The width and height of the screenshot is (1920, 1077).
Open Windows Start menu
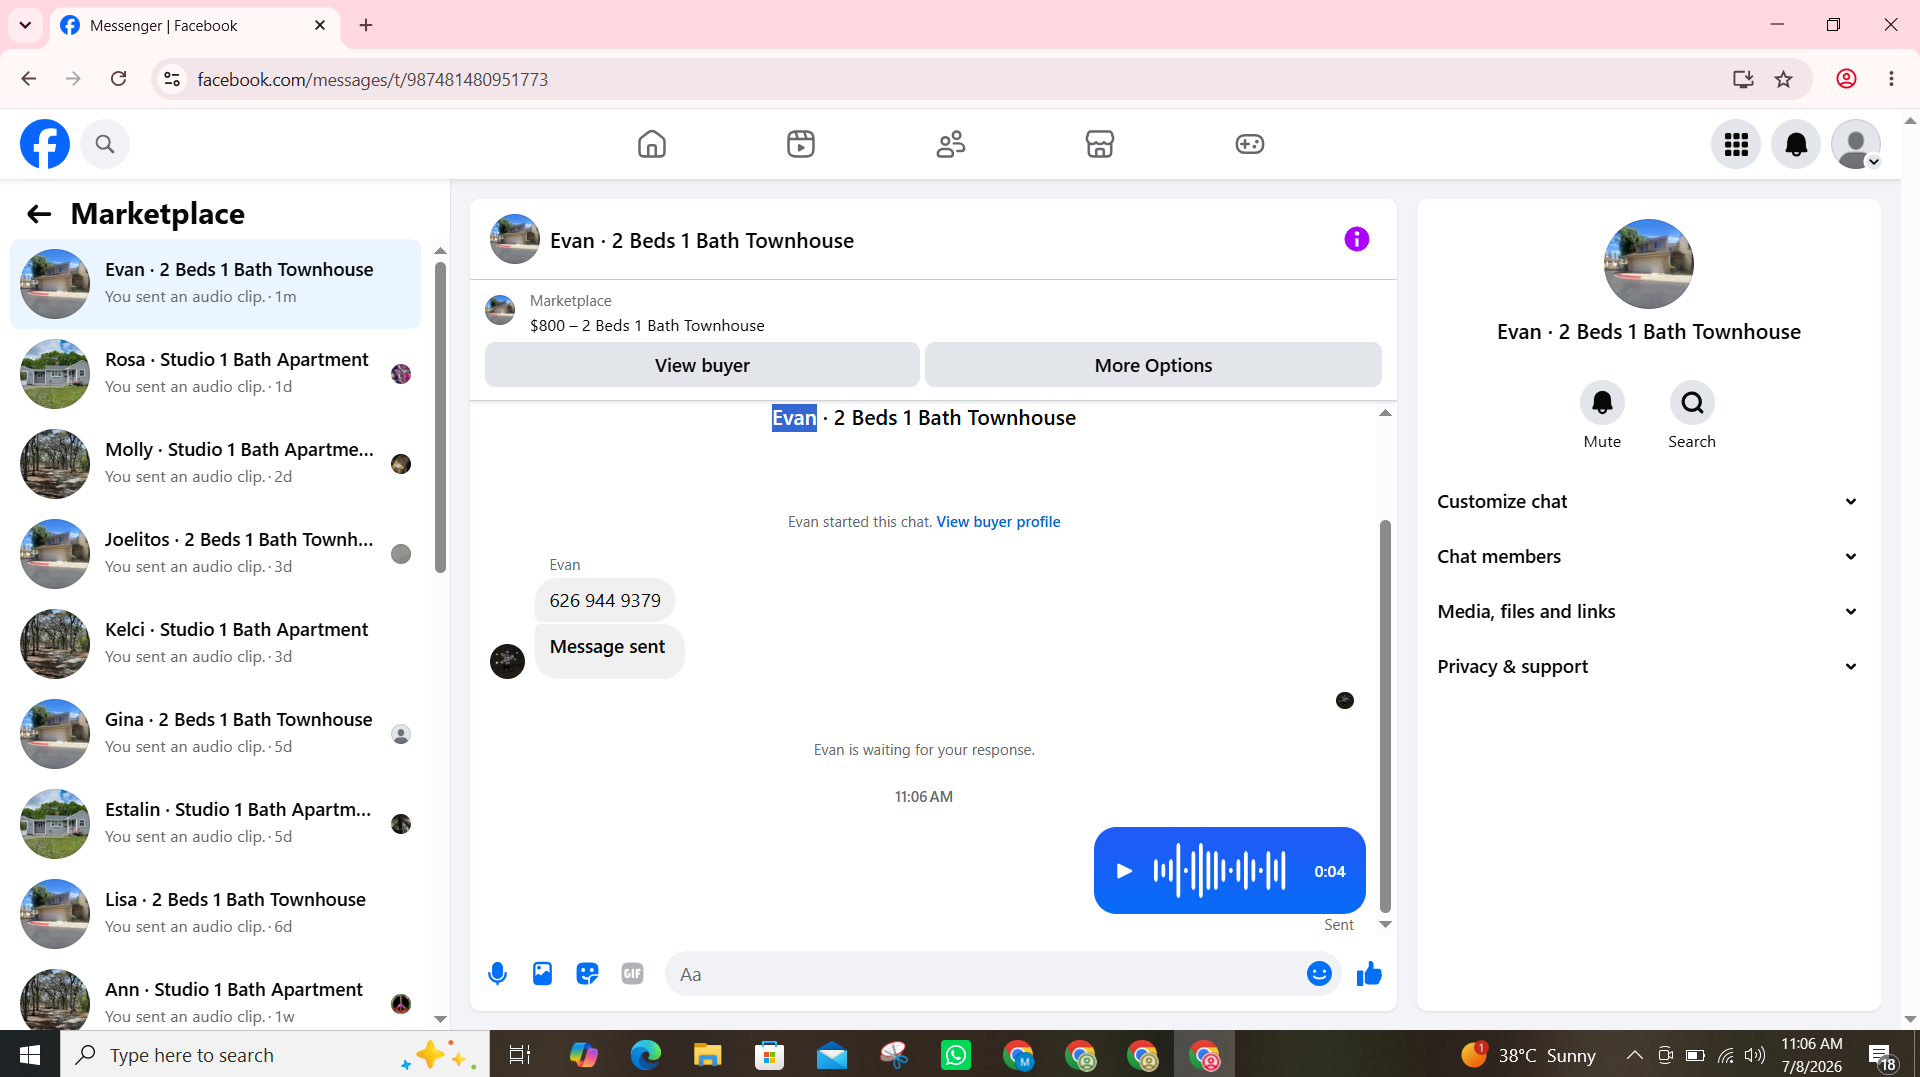30,1055
